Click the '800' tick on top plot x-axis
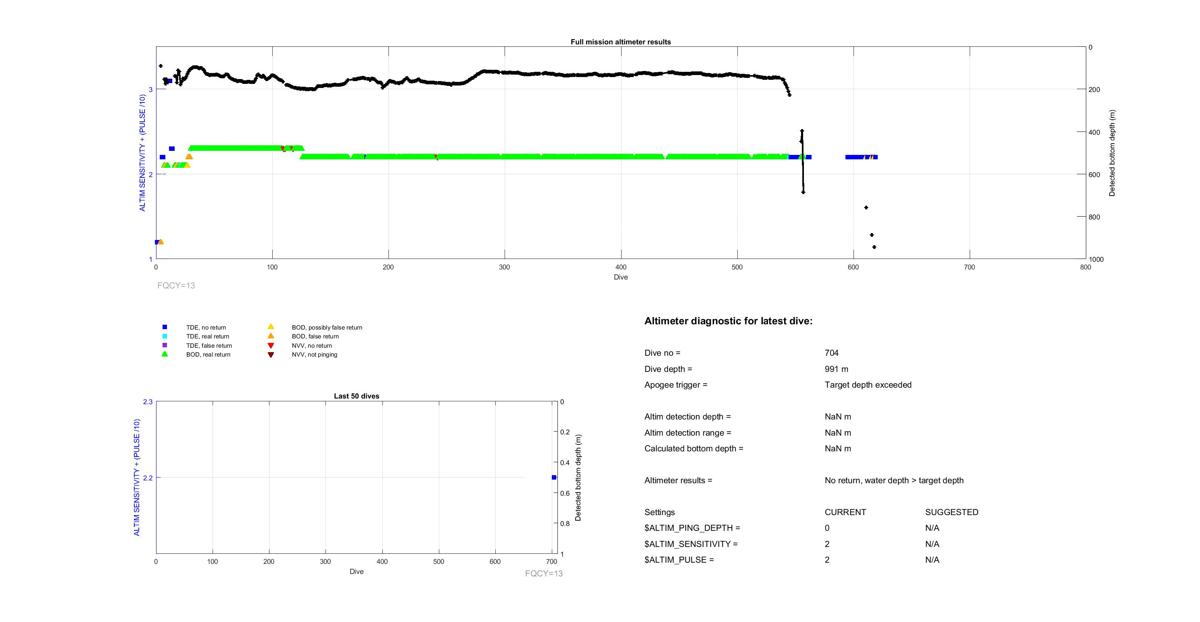 [x=1085, y=267]
